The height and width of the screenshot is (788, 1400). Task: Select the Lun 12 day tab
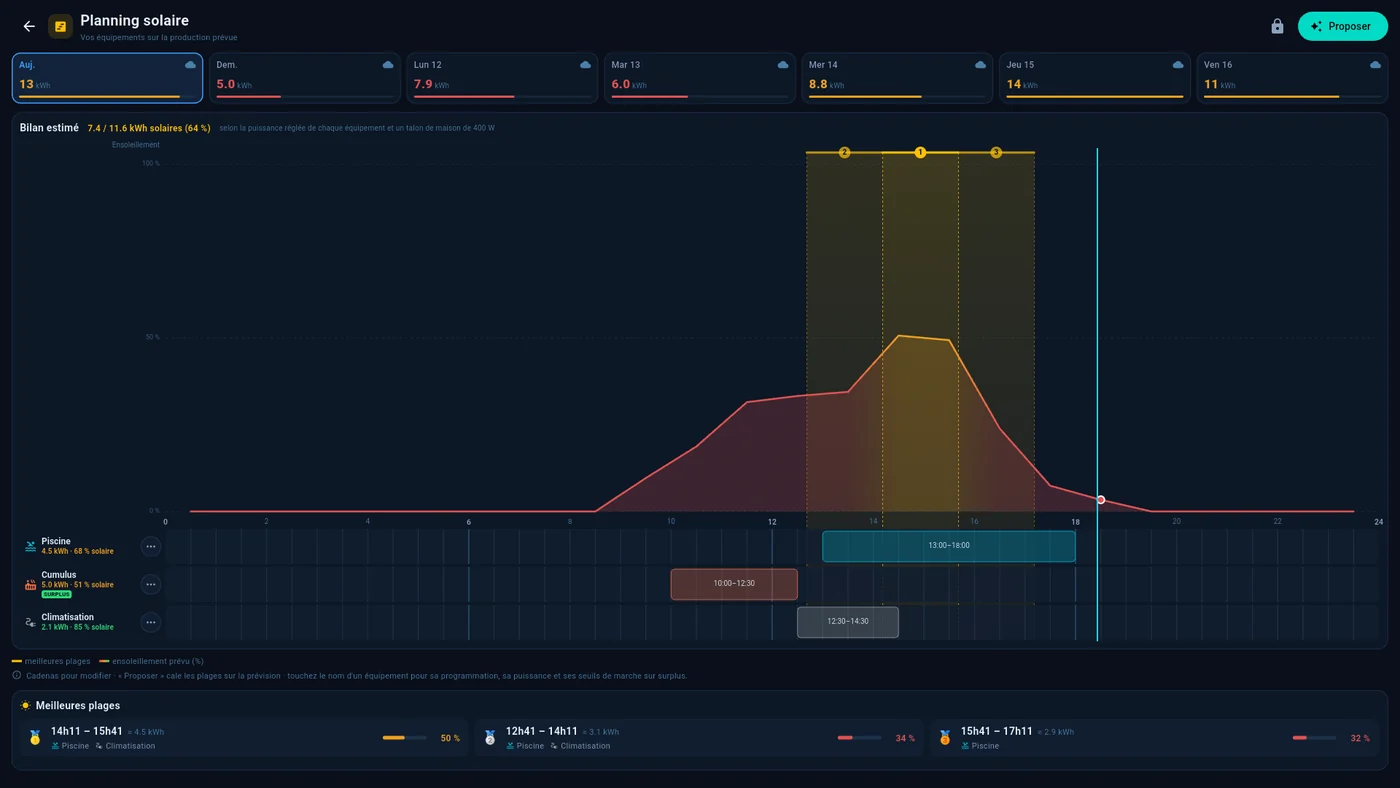click(x=502, y=78)
